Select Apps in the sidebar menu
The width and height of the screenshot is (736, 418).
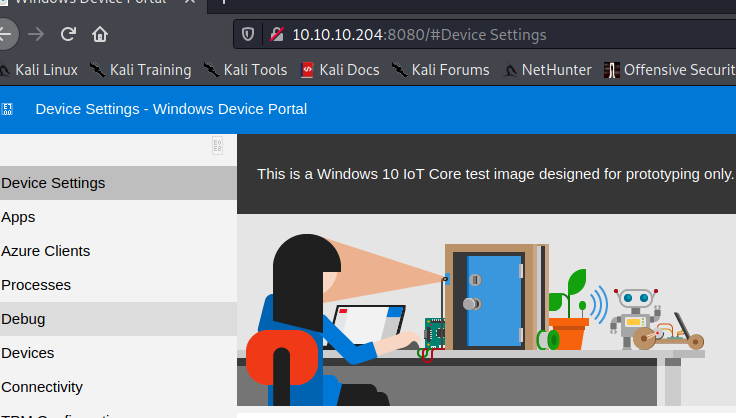point(18,217)
